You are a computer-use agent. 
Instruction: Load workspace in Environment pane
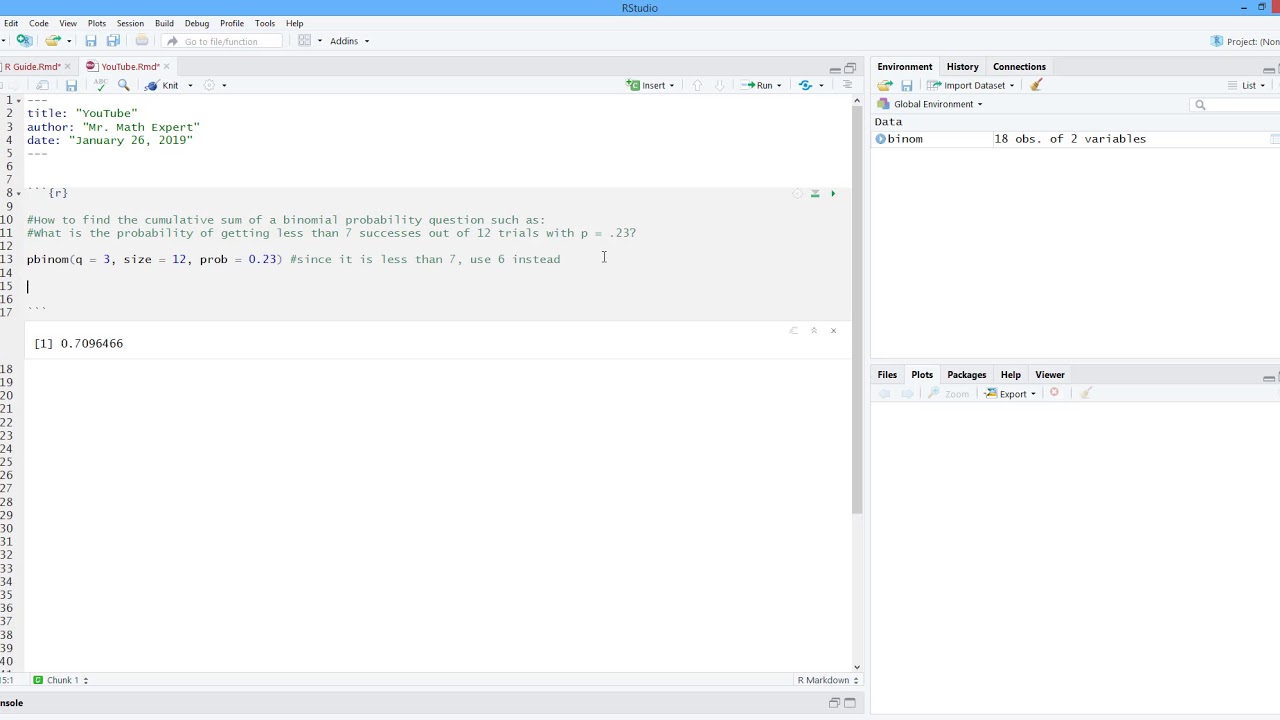(x=885, y=85)
